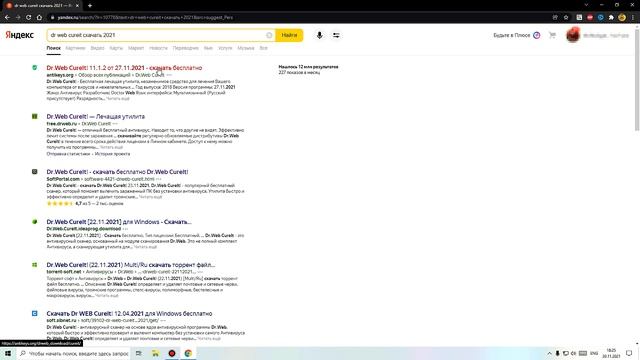Click the Будьте в Плюсе text
Image resolution: width=640 pixels, height=360 pixels.
pyautogui.click(x=511, y=36)
